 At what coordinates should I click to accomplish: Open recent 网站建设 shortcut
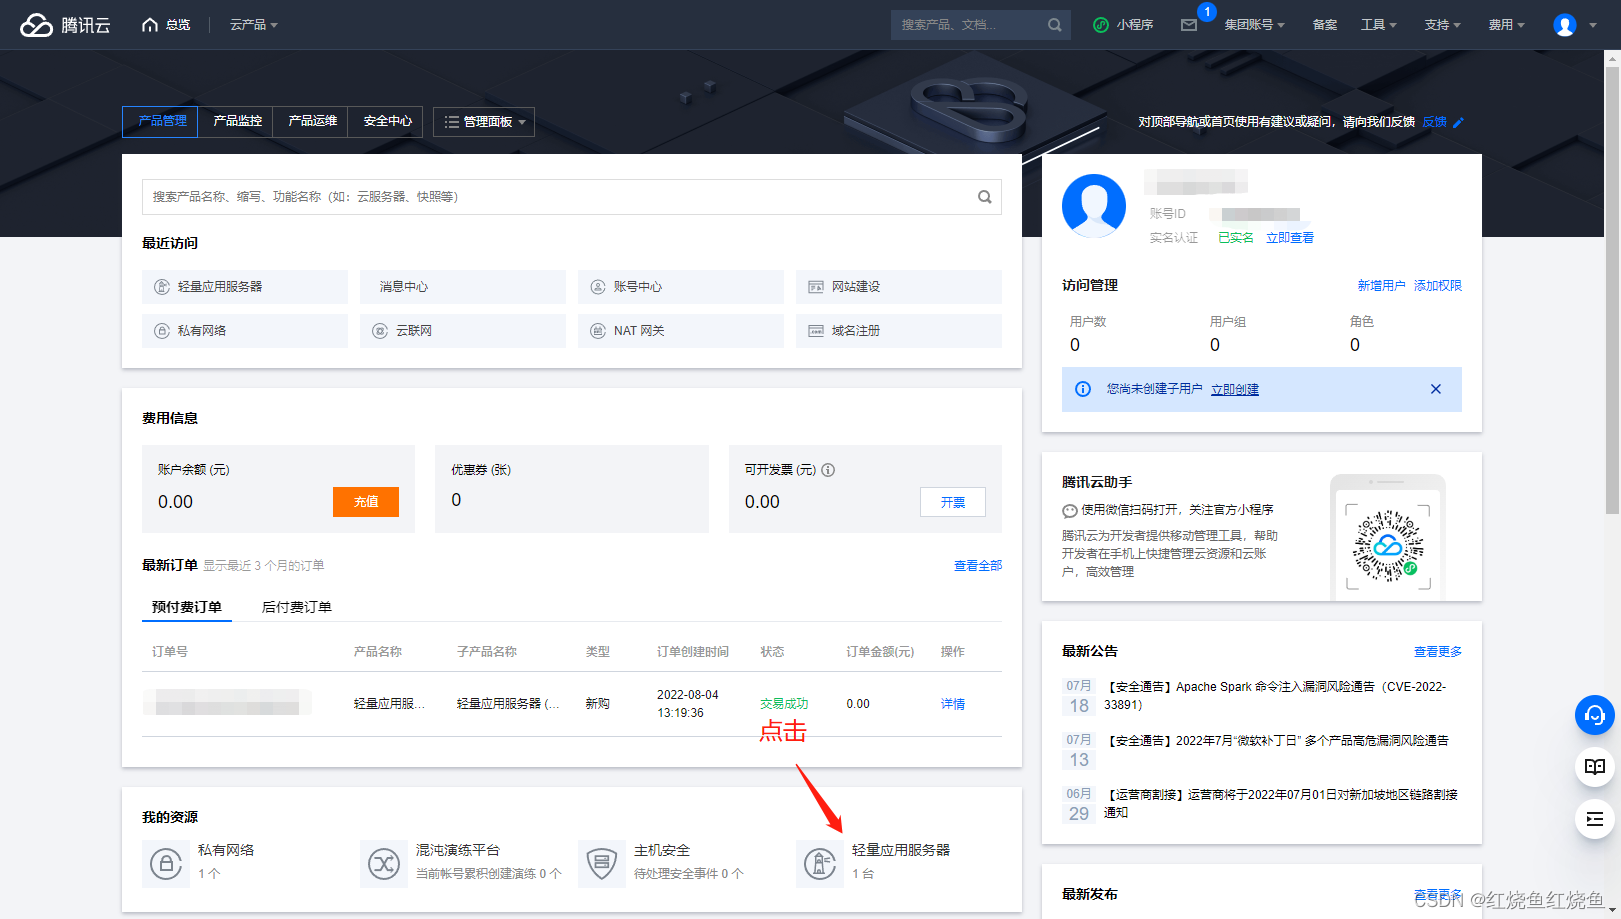(899, 287)
